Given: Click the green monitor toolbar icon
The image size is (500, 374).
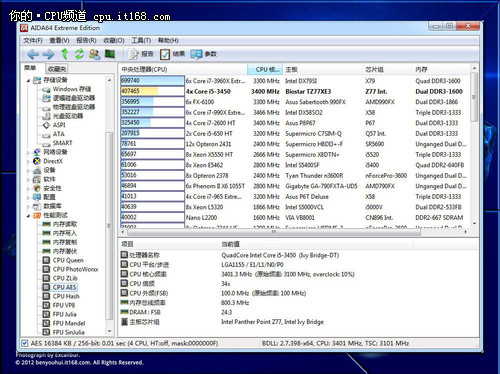Looking at the screenshot, I should tap(110, 54).
